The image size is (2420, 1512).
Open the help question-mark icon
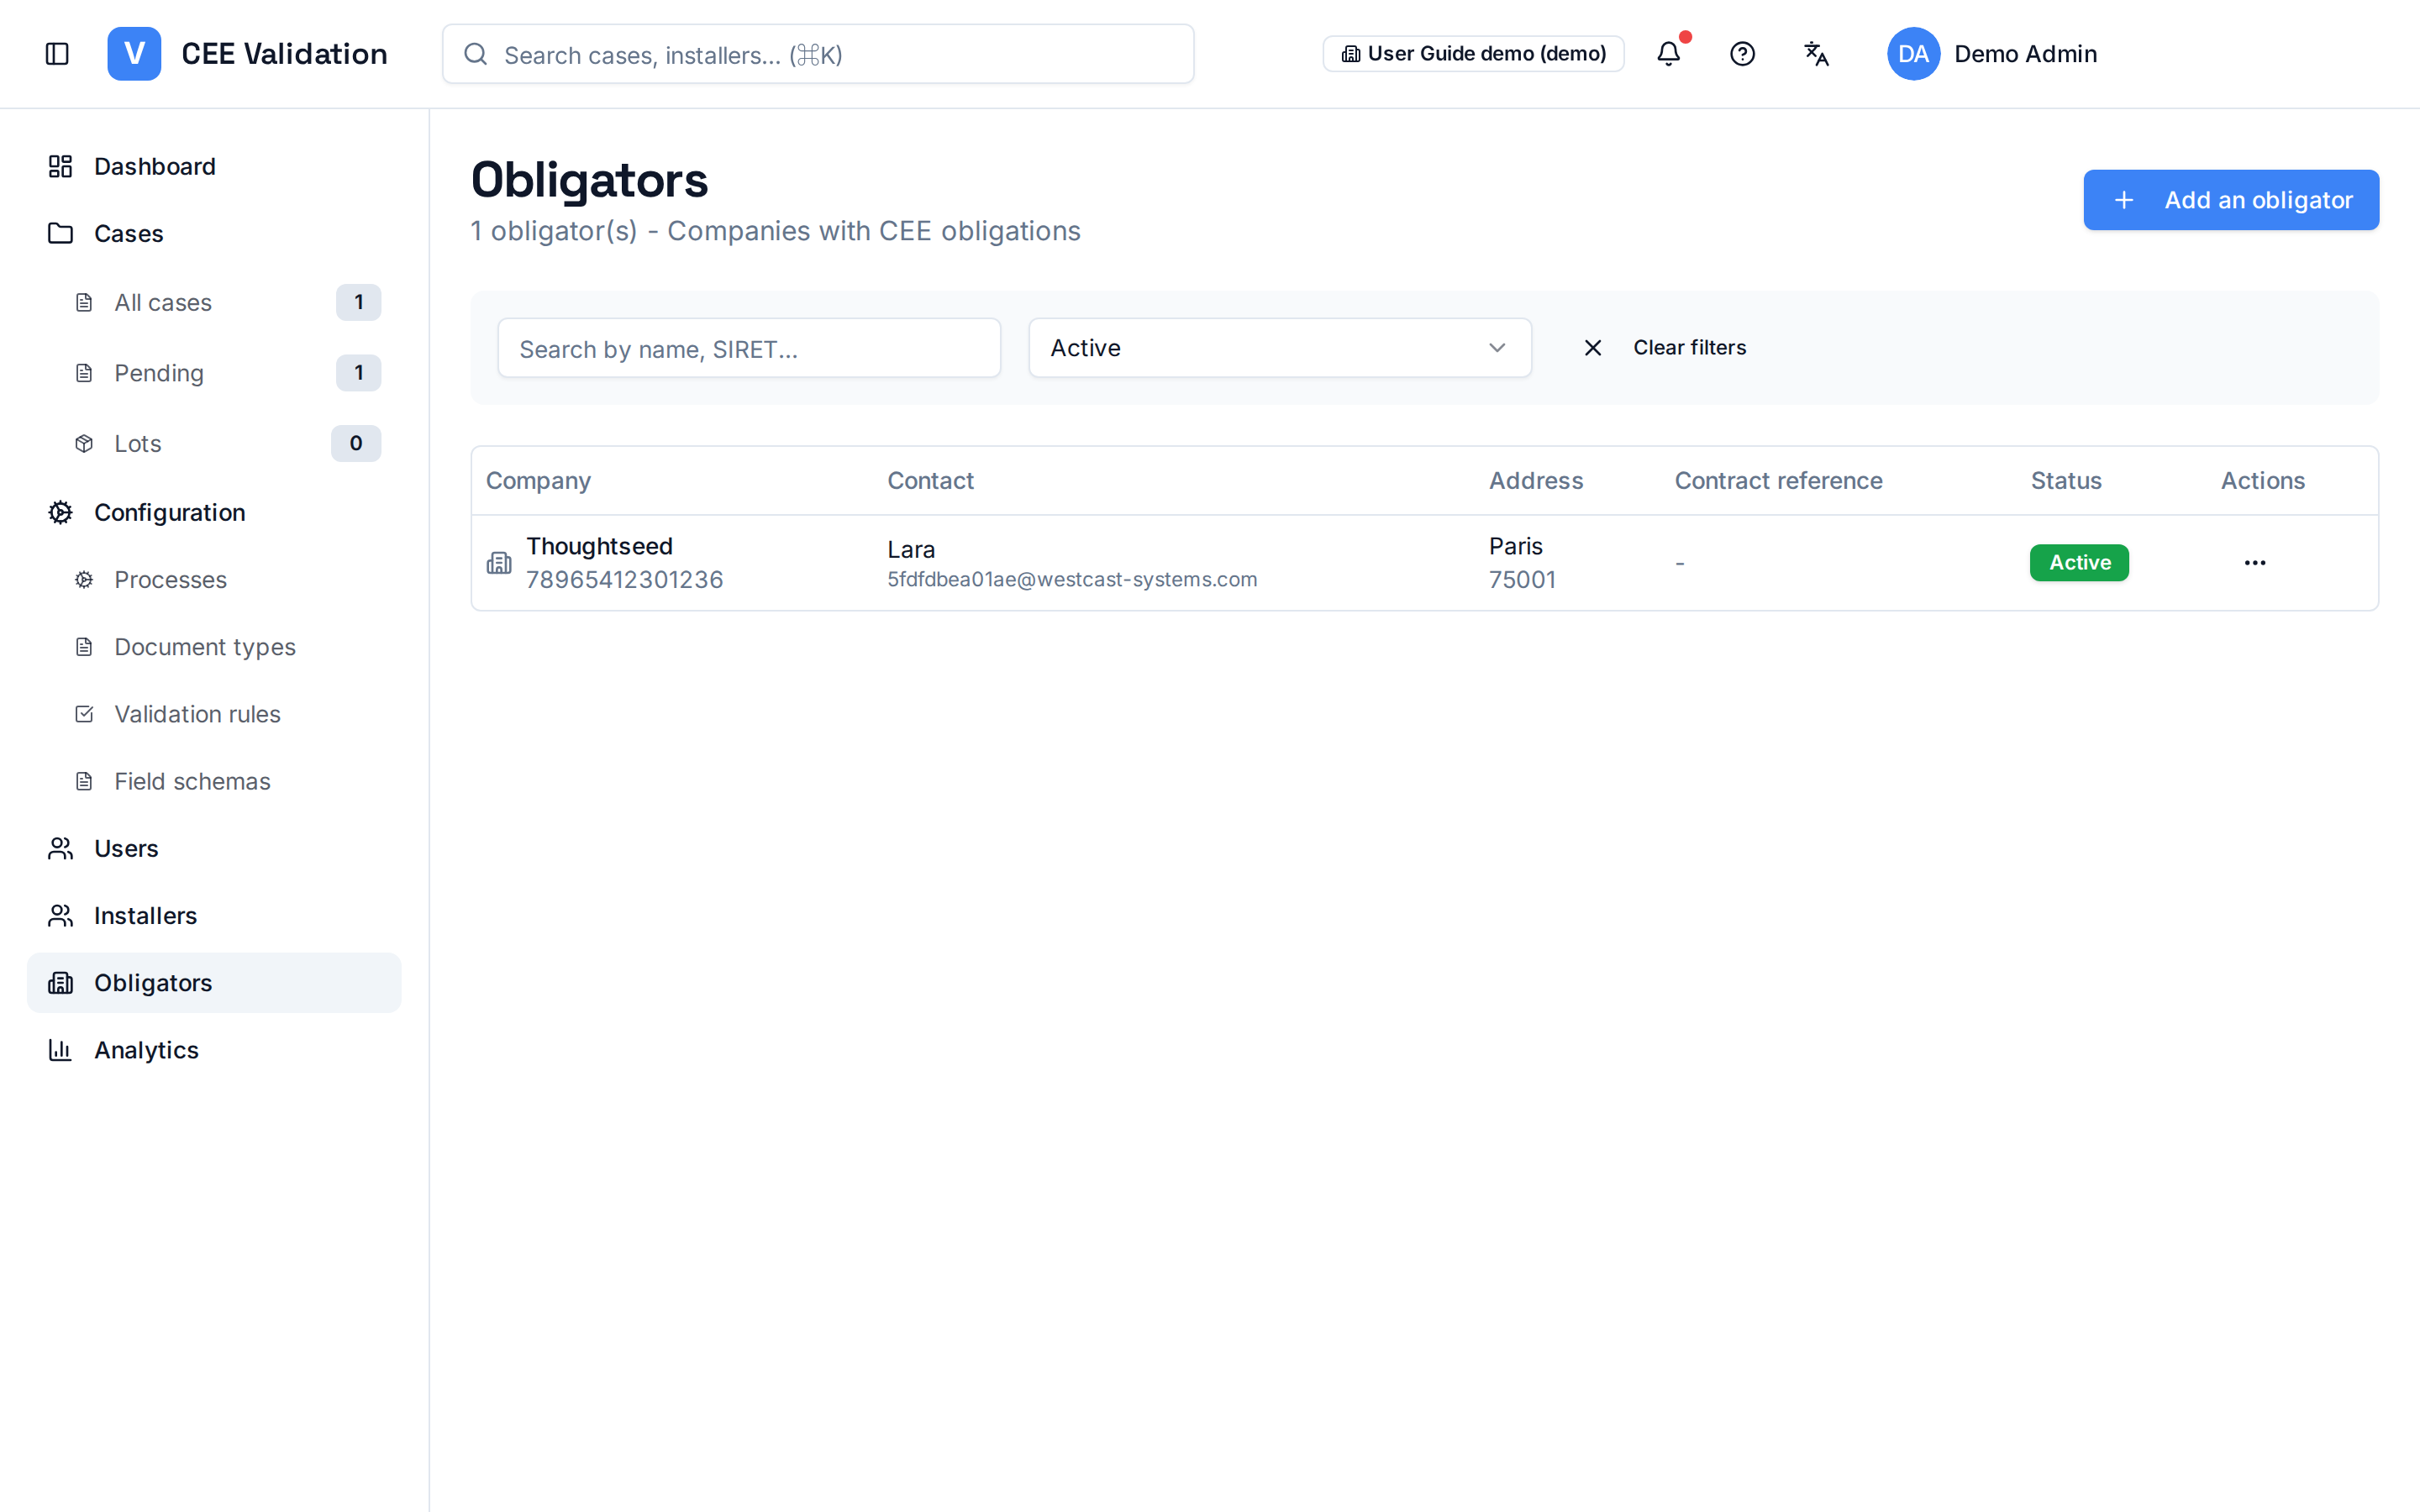pos(1743,54)
